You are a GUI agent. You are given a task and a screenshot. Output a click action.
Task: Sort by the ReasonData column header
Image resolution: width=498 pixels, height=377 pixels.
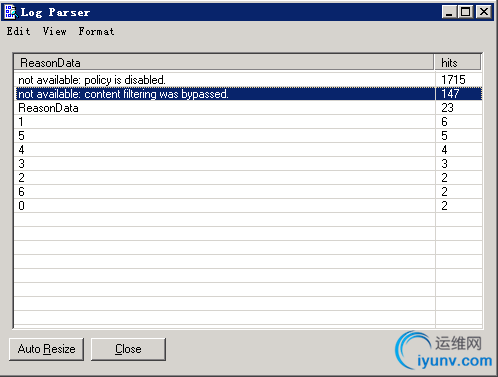[x=224, y=62]
